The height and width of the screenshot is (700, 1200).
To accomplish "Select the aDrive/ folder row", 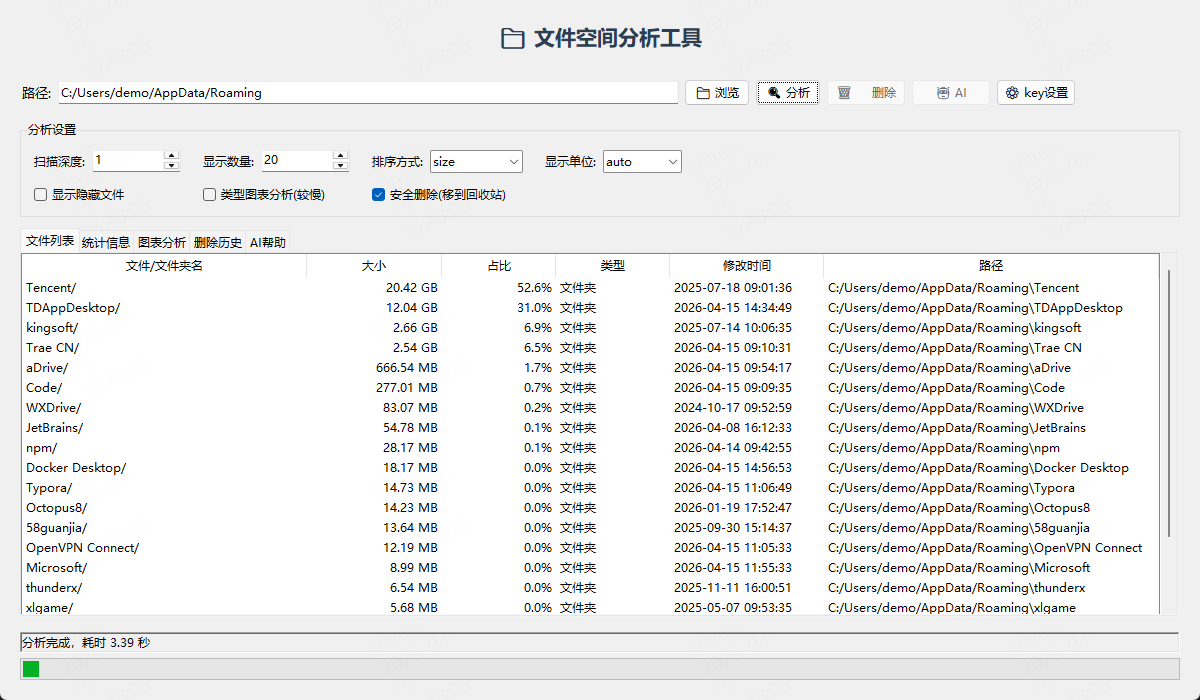I will (x=591, y=368).
